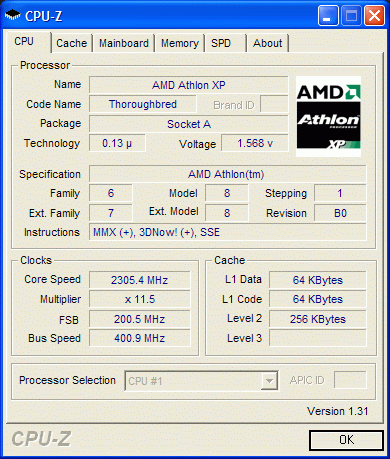
Task: Click the AMD Athlon XP logo image
Action: click(328, 116)
